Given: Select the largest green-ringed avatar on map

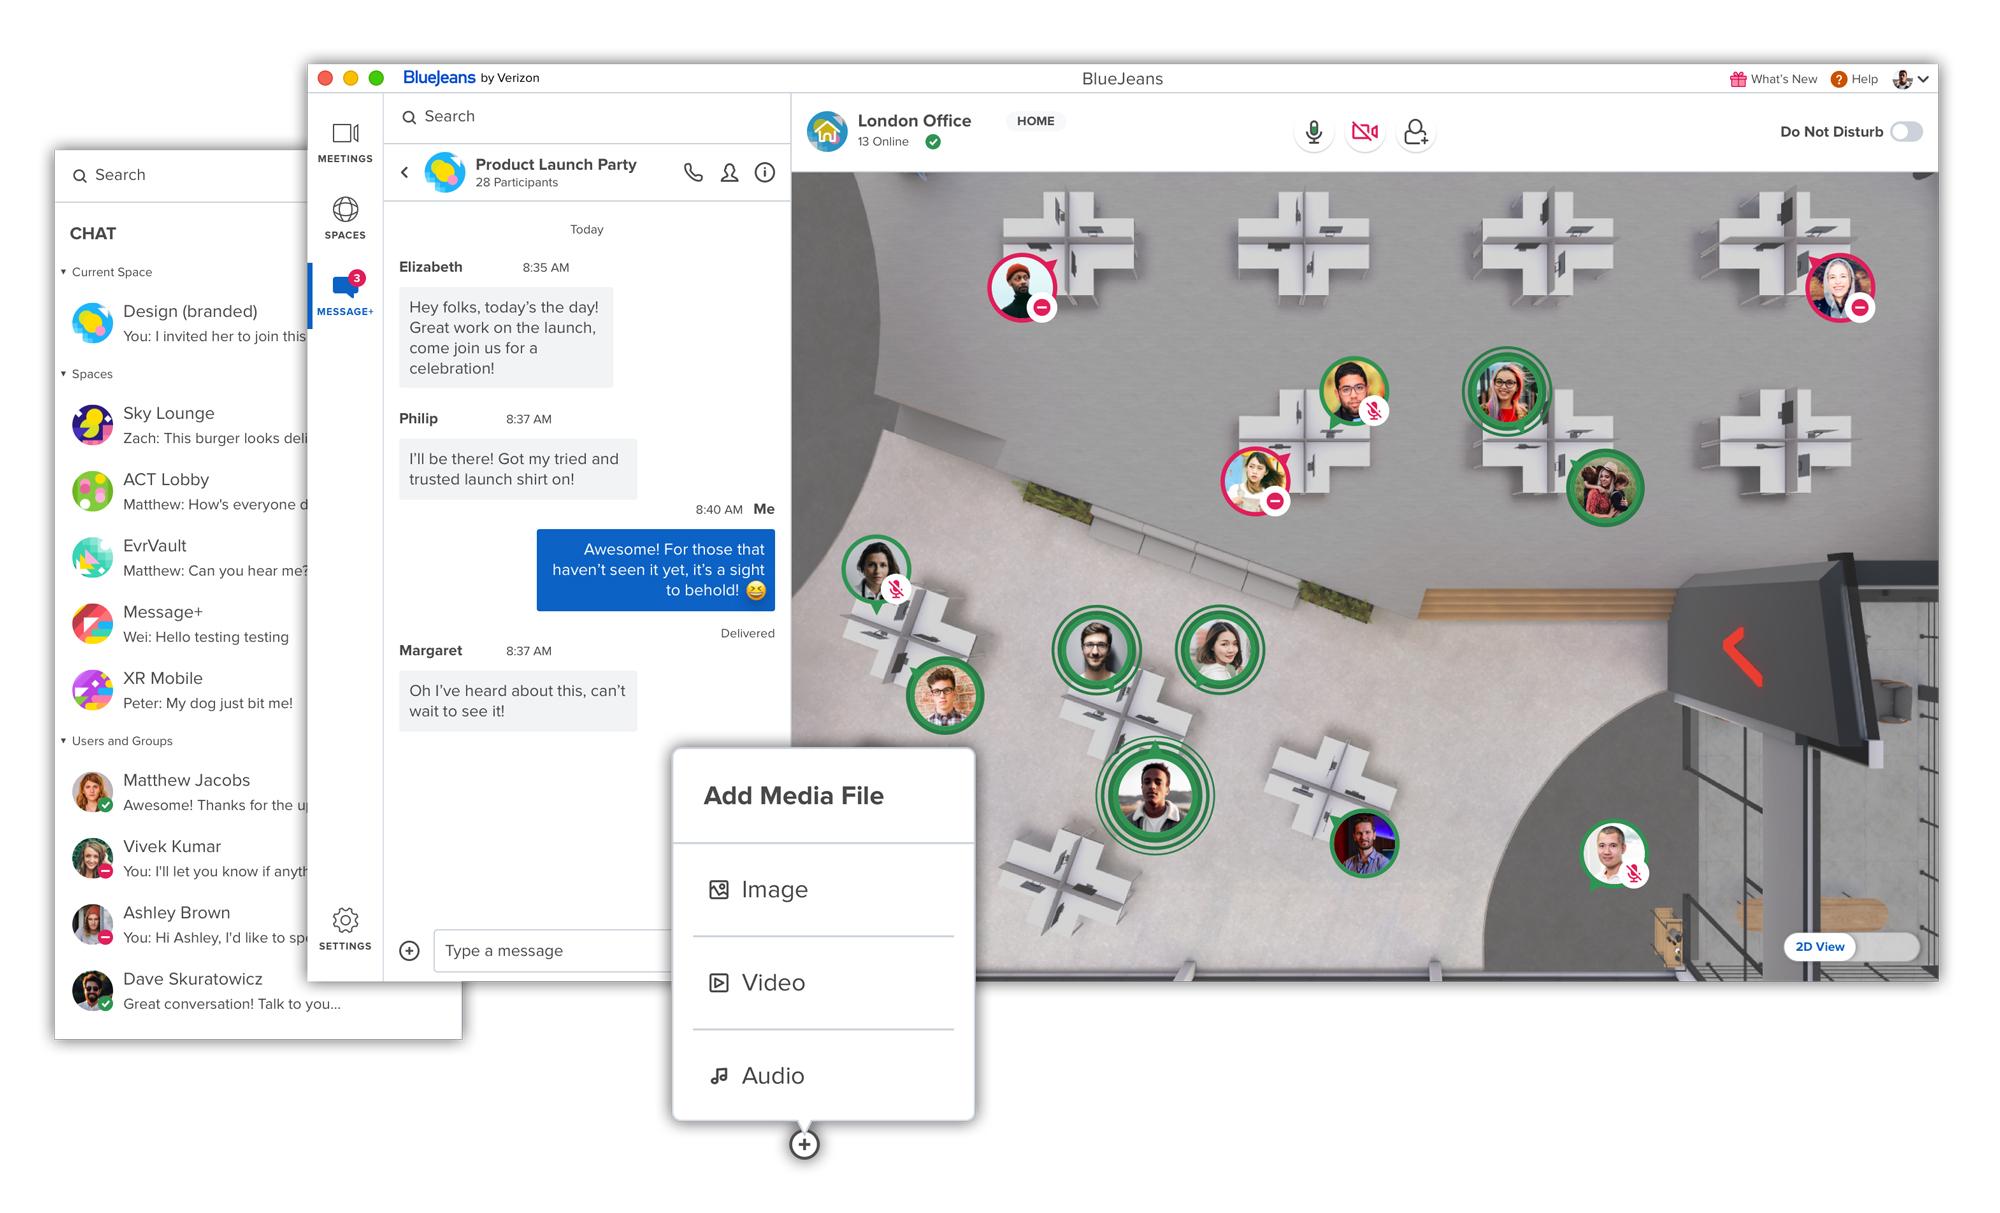Looking at the screenshot, I should point(1155,796).
